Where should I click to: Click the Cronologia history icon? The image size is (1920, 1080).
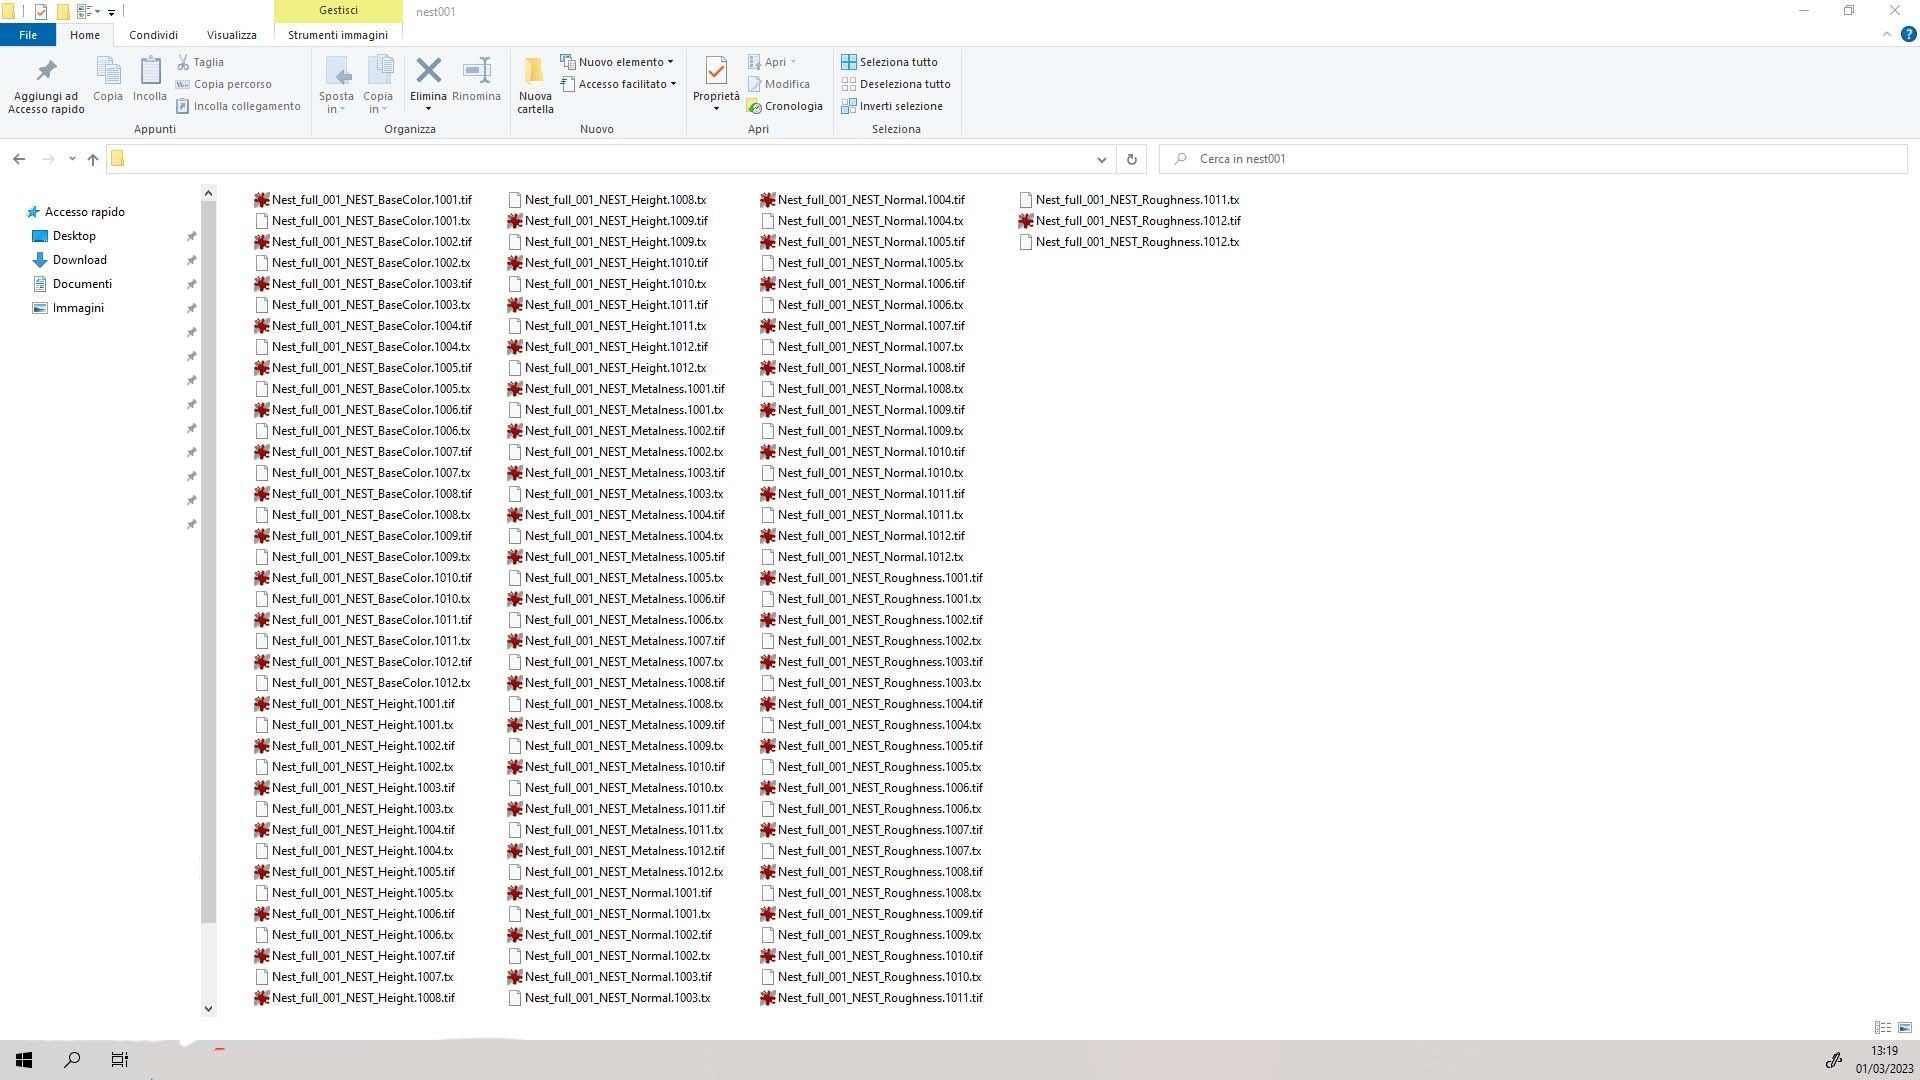tap(785, 106)
